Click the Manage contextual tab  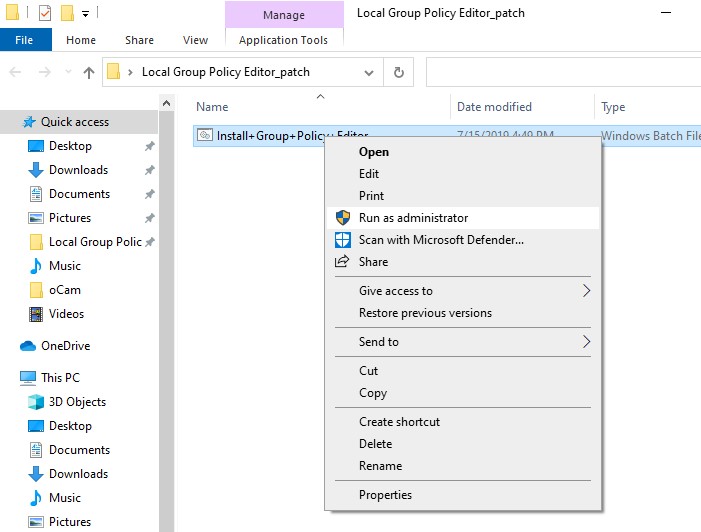284,15
